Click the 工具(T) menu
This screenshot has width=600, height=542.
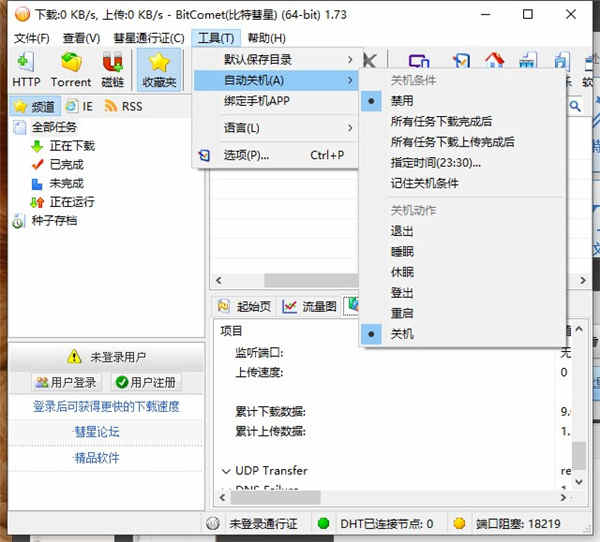[216, 38]
